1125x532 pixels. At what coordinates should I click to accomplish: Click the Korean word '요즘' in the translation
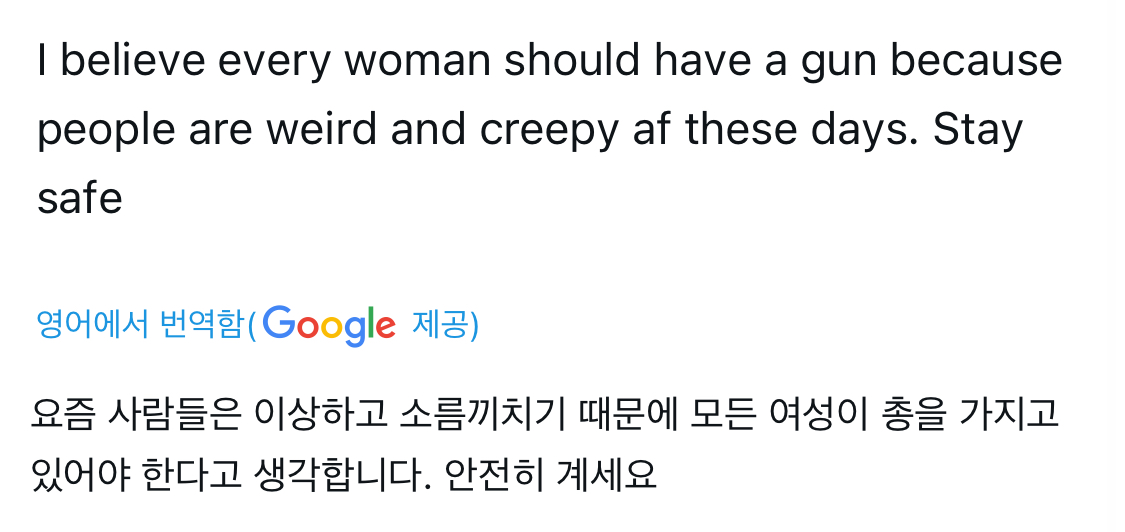62,414
